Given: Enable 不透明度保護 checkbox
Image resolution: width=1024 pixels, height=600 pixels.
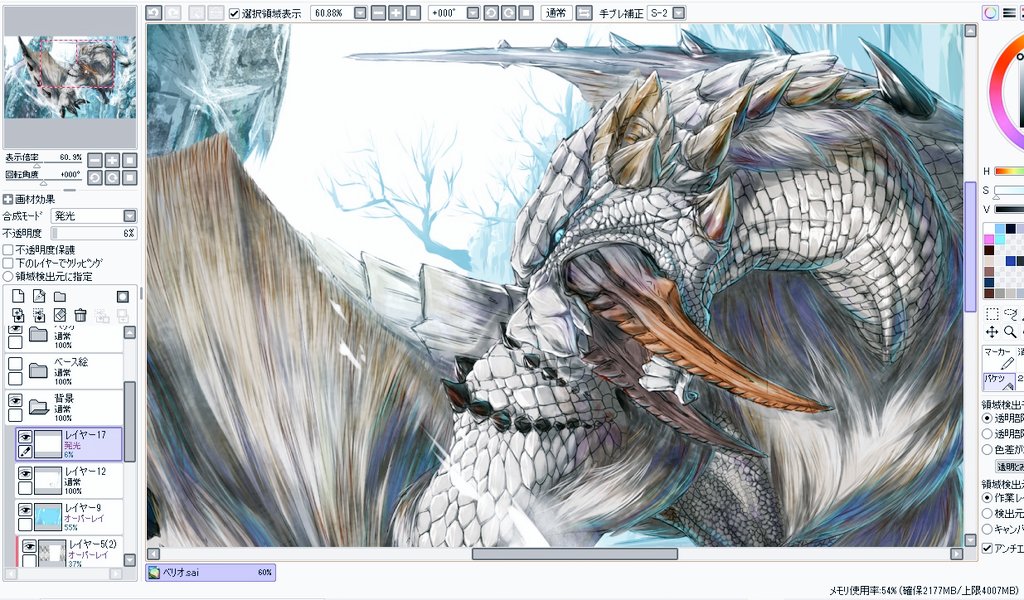Looking at the screenshot, I should point(8,249).
